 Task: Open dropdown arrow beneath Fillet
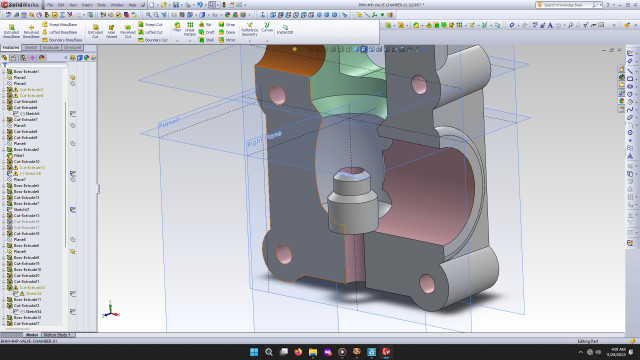point(177,40)
